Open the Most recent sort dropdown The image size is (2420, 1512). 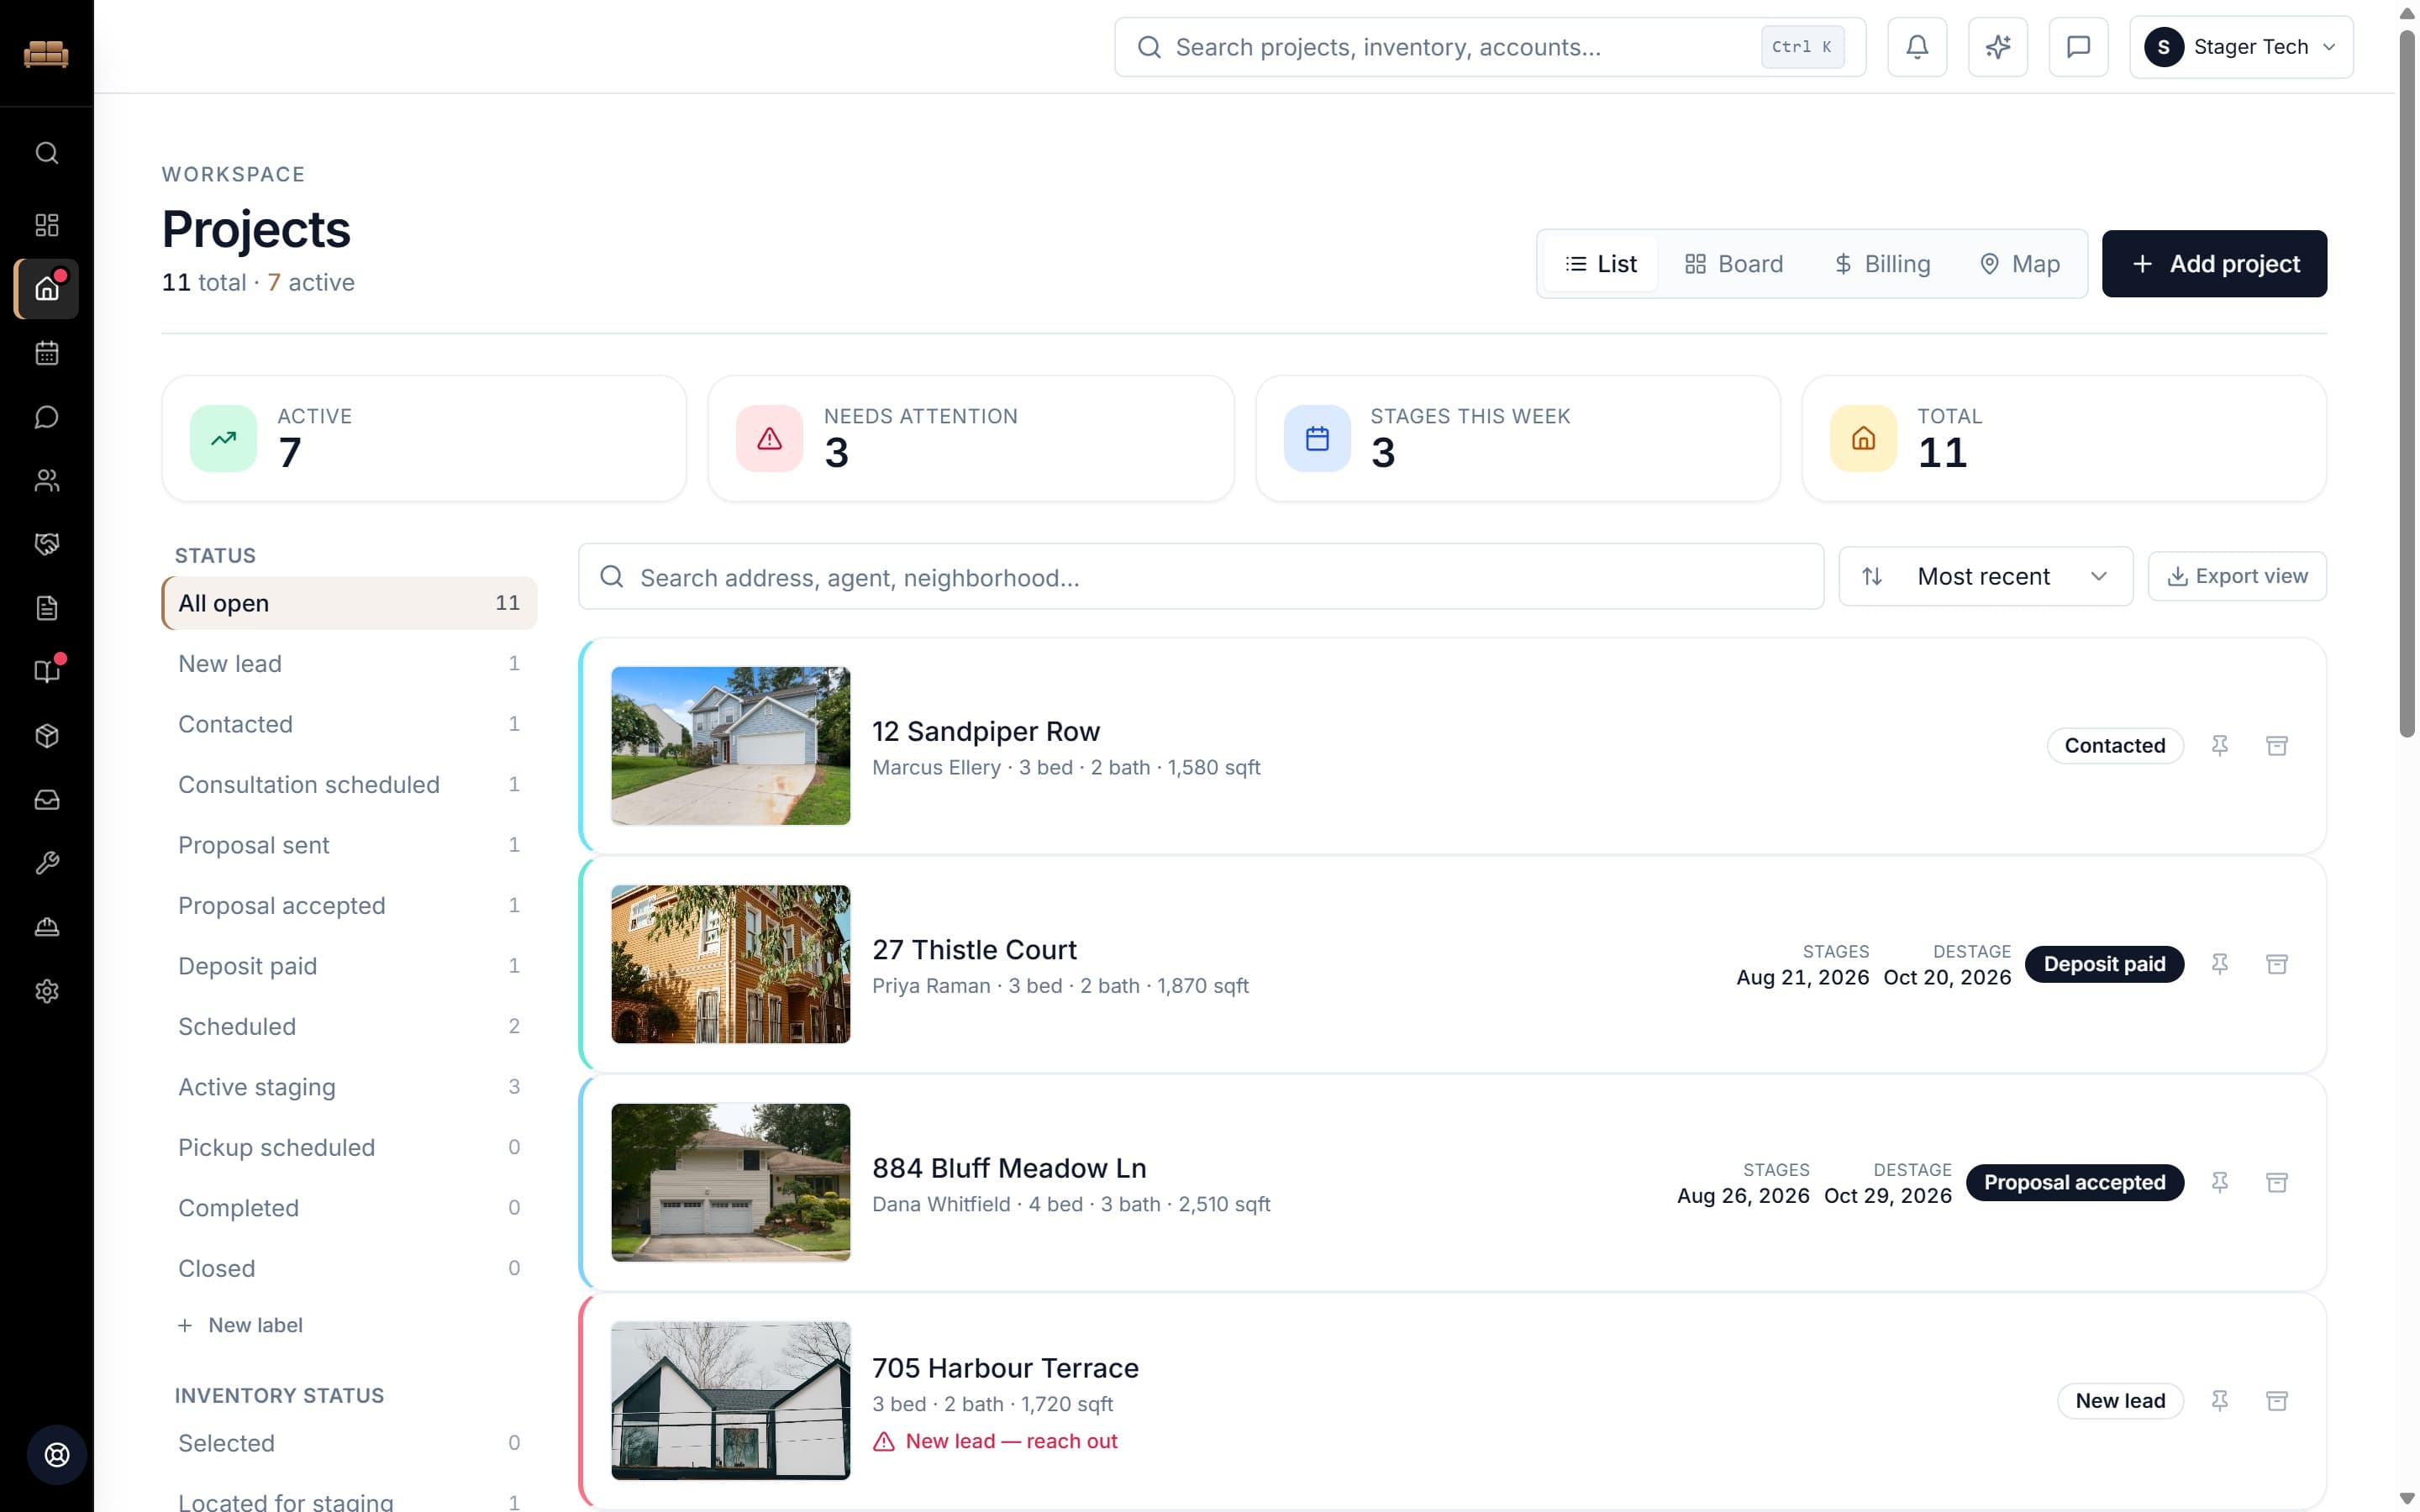tap(1985, 576)
